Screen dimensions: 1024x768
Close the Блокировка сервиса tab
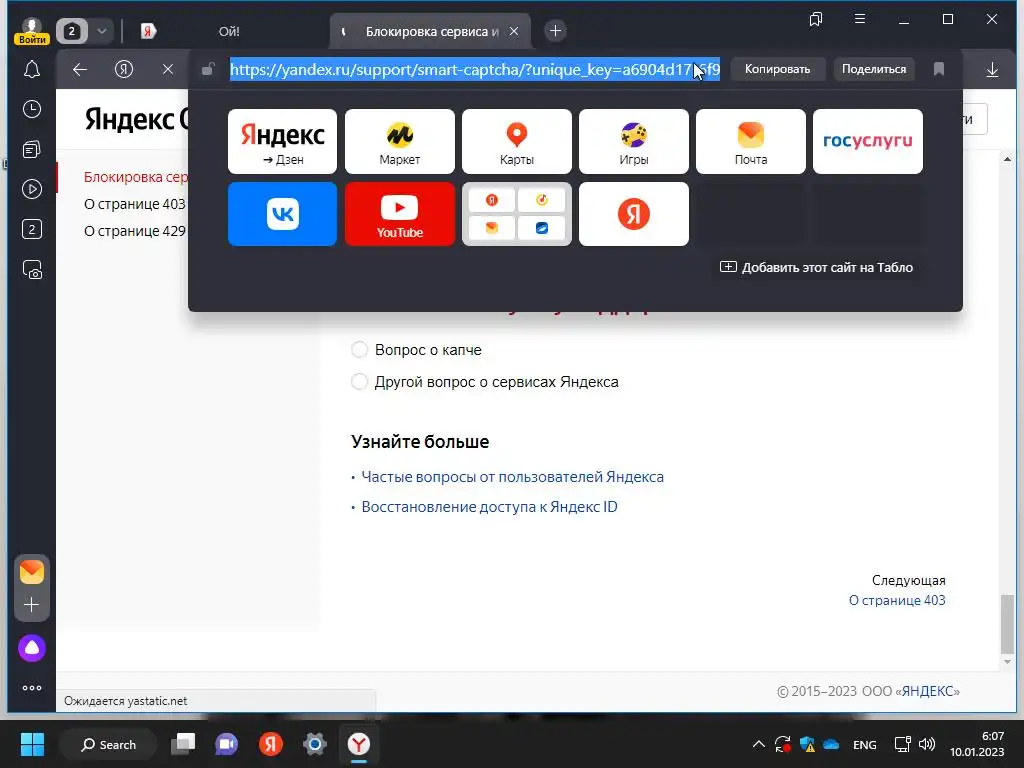coord(514,31)
